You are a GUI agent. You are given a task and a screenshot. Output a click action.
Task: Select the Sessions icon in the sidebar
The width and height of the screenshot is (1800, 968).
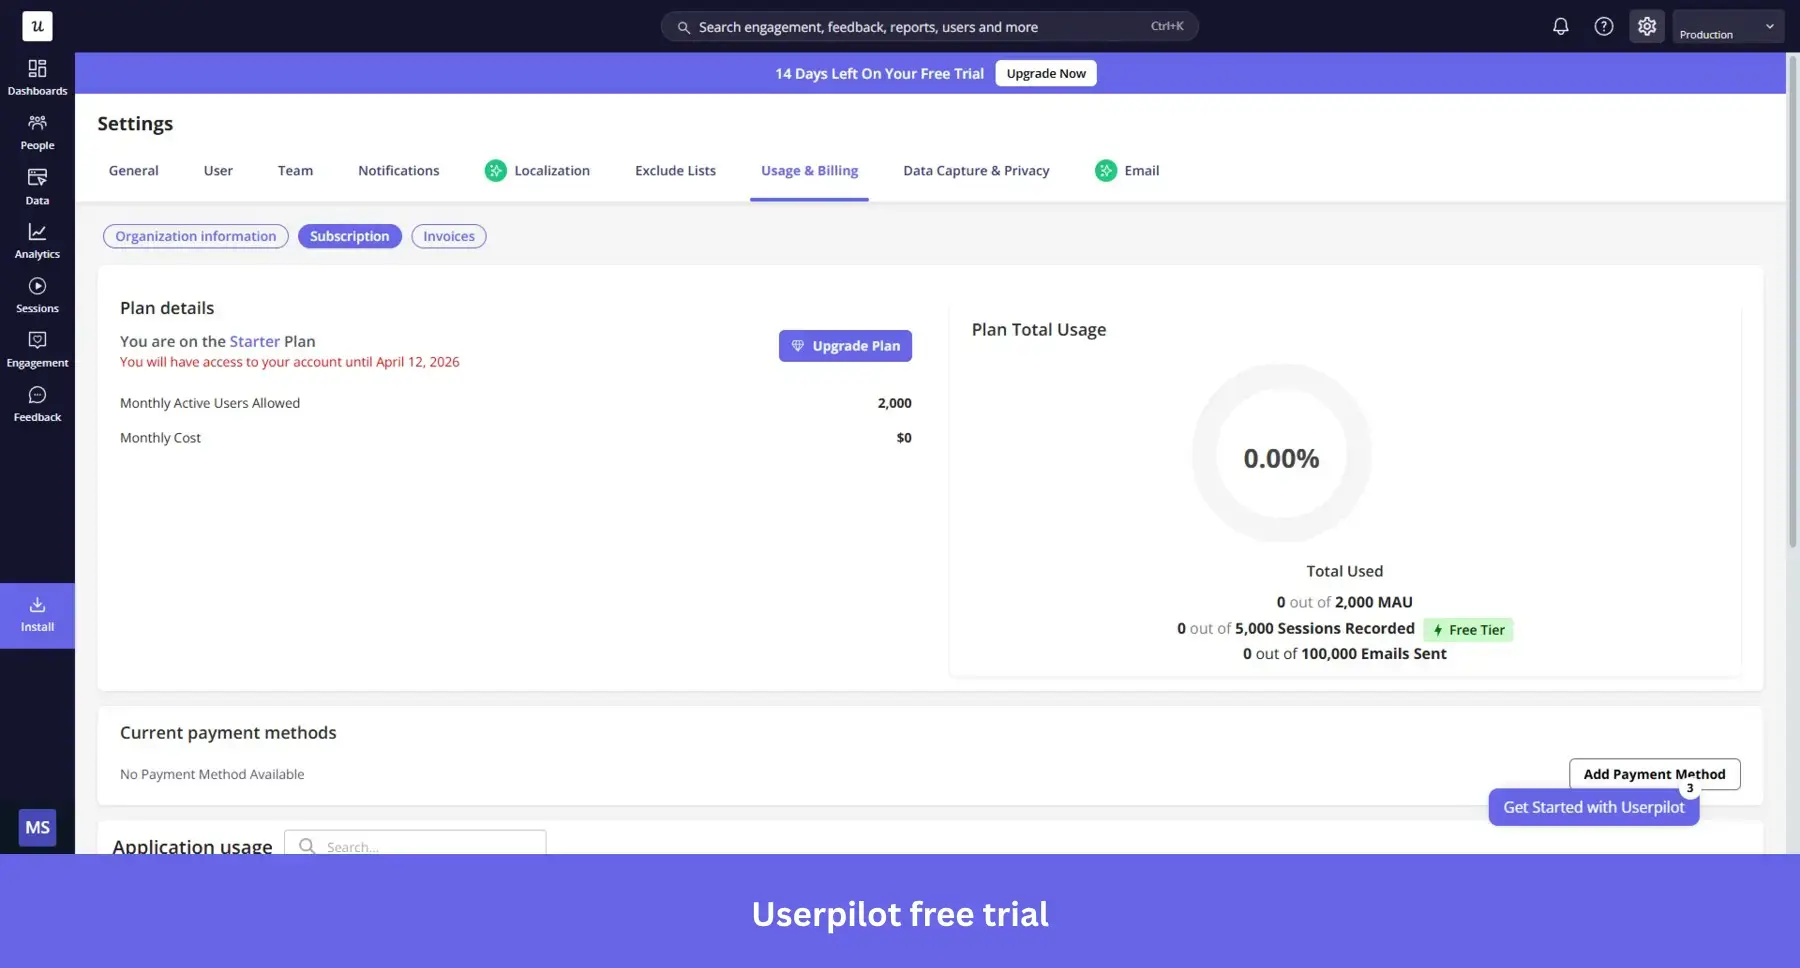click(37, 293)
